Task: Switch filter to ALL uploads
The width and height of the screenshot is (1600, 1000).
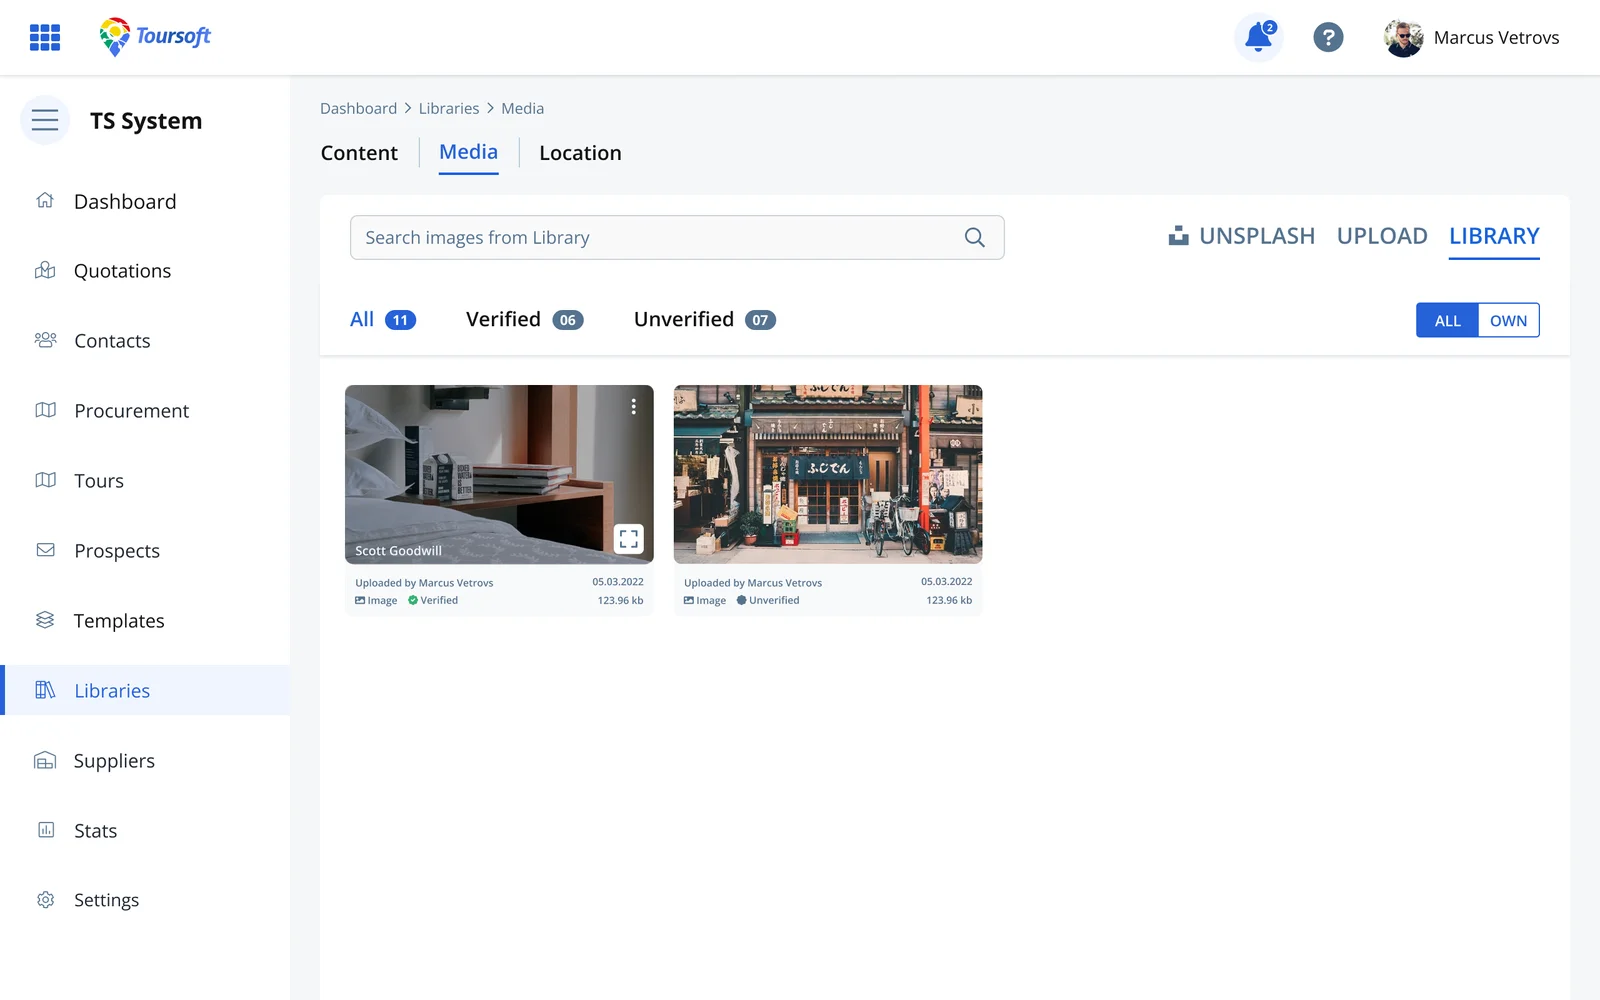Action: [1447, 320]
